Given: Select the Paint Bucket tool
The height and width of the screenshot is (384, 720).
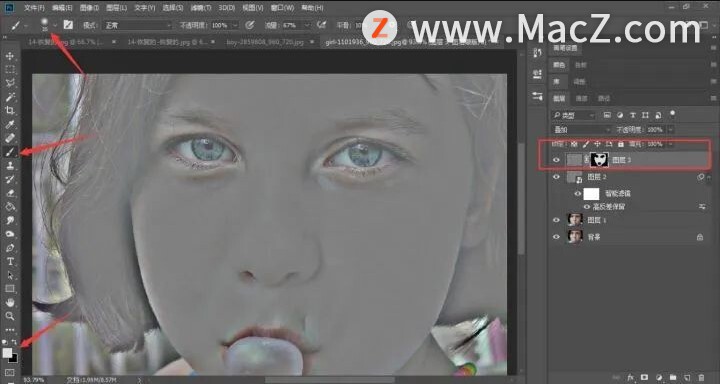Looking at the screenshot, I should 10,207.
